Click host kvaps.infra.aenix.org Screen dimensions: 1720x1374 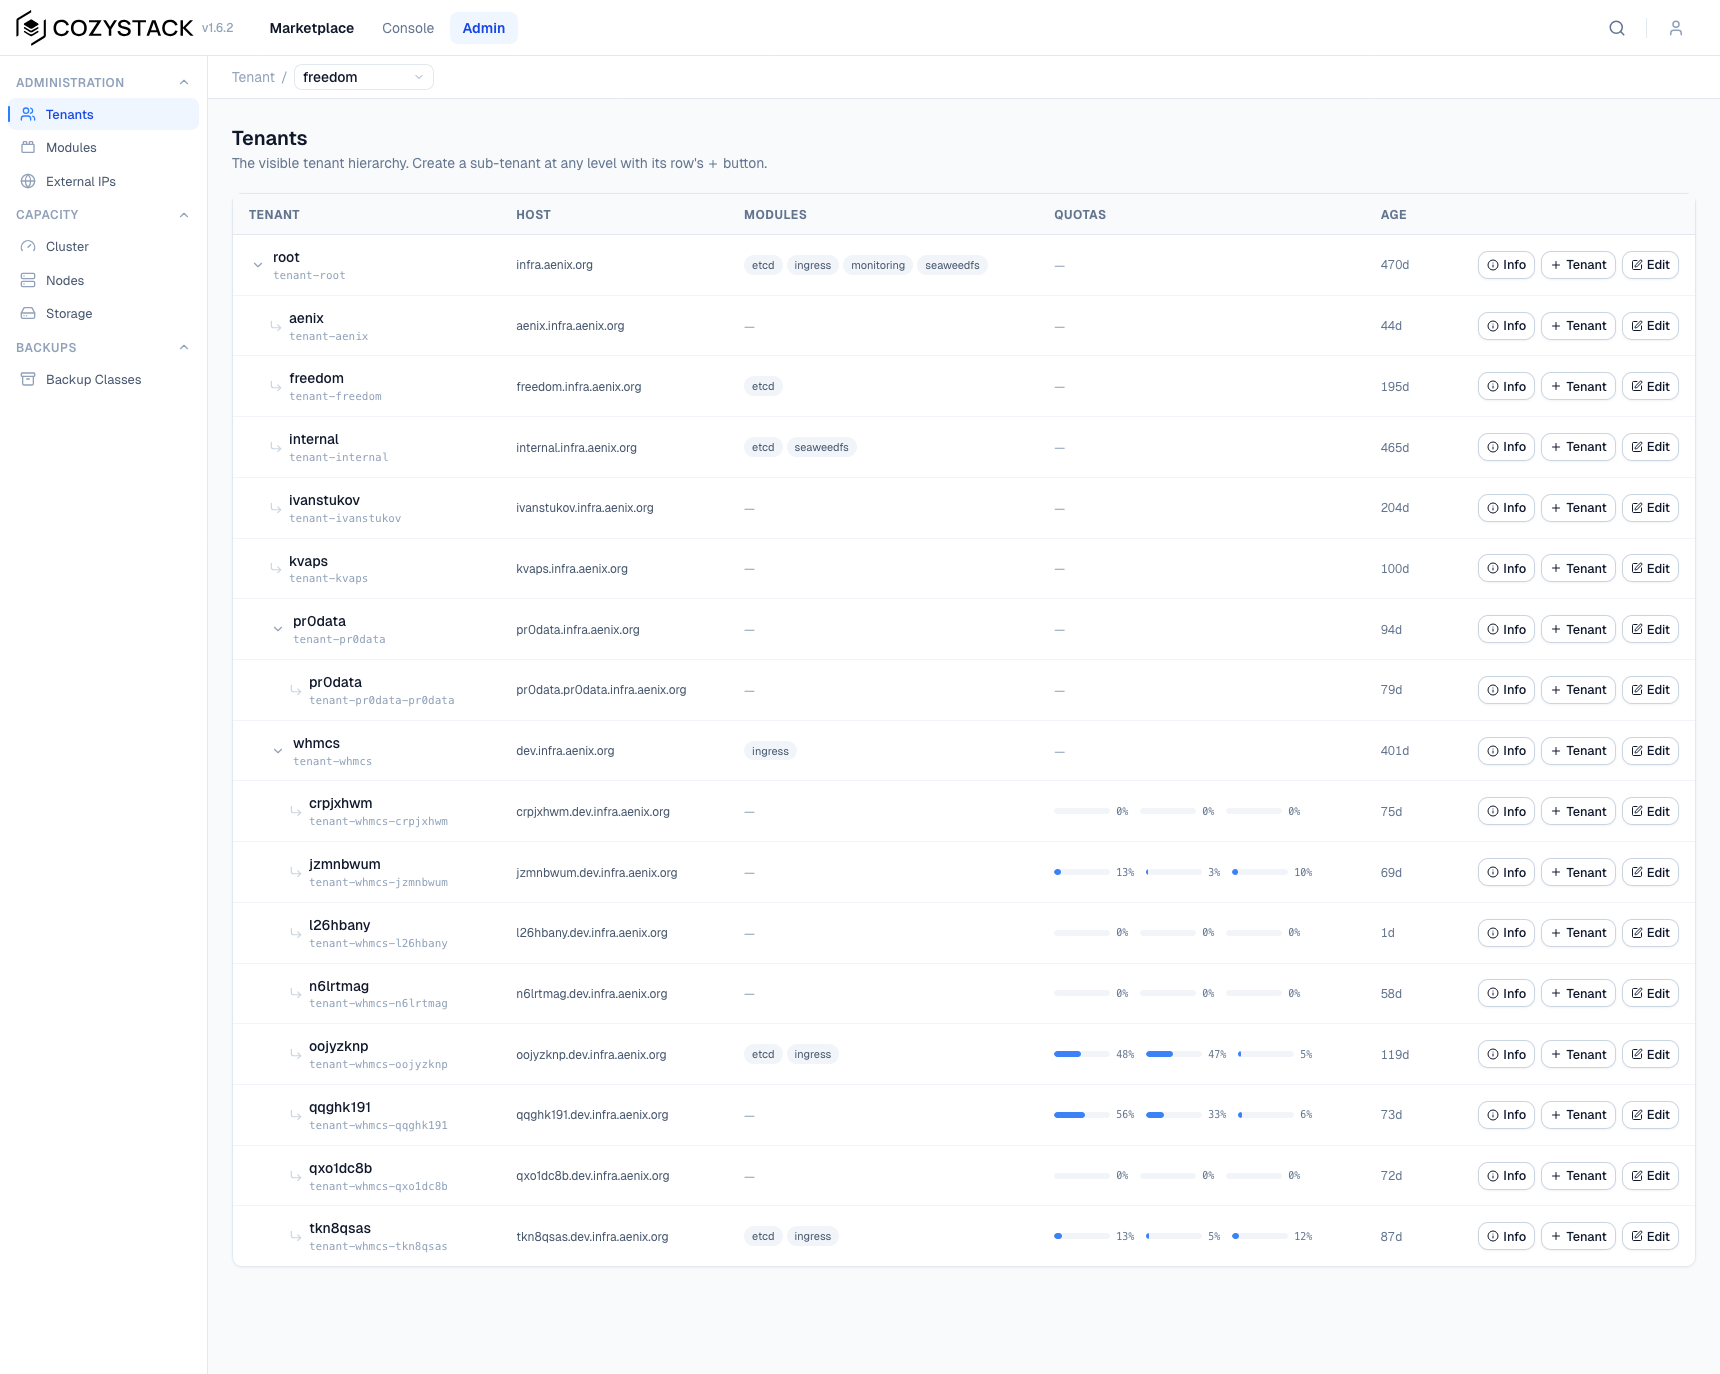coord(572,568)
